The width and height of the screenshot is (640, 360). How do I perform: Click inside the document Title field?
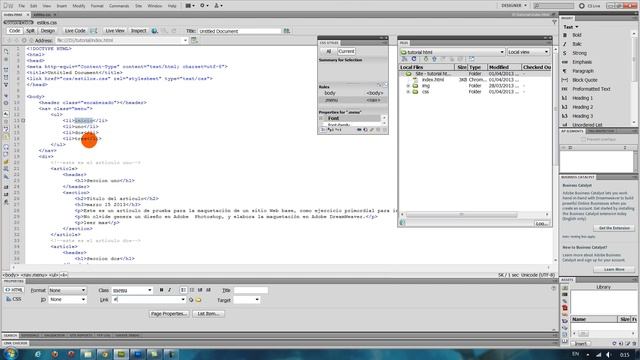(x=239, y=31)
